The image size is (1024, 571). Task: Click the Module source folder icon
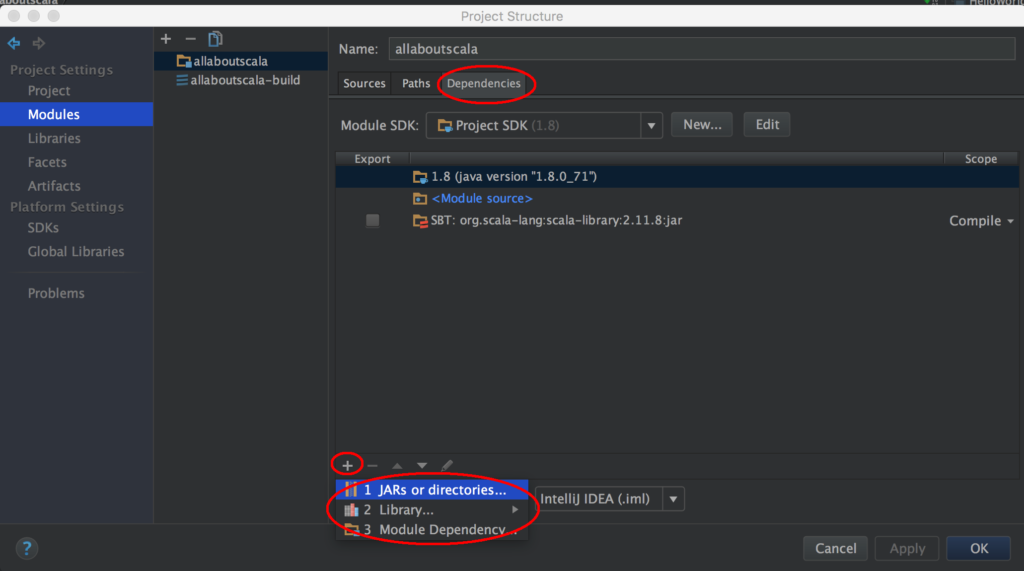(420, 198)
